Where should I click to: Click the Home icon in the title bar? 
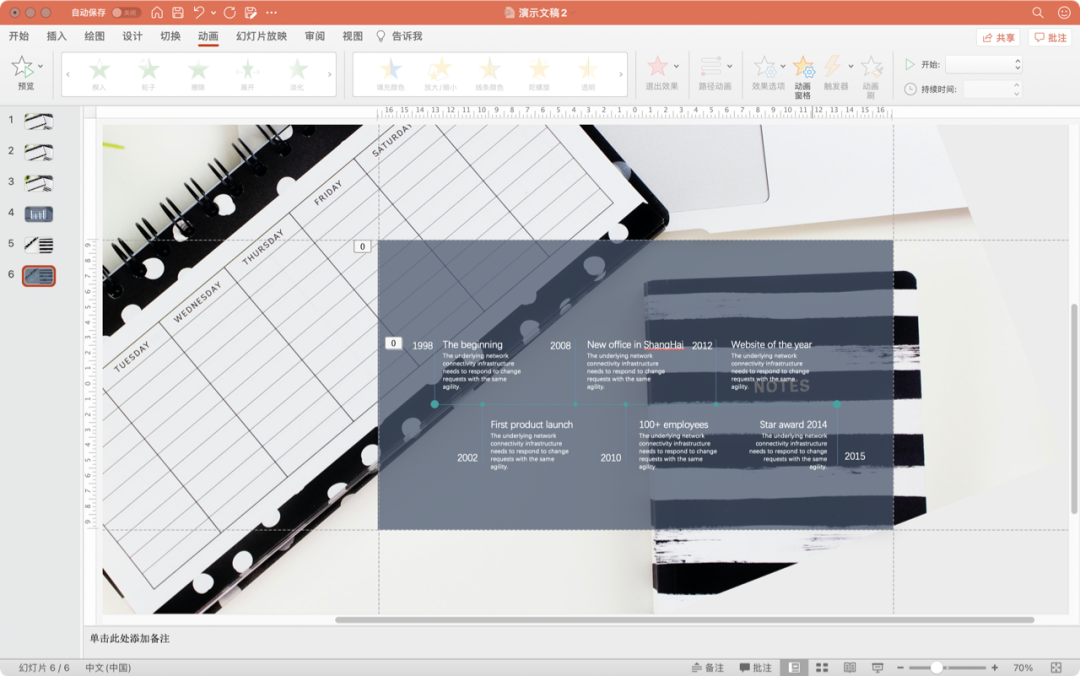point(157,12)
